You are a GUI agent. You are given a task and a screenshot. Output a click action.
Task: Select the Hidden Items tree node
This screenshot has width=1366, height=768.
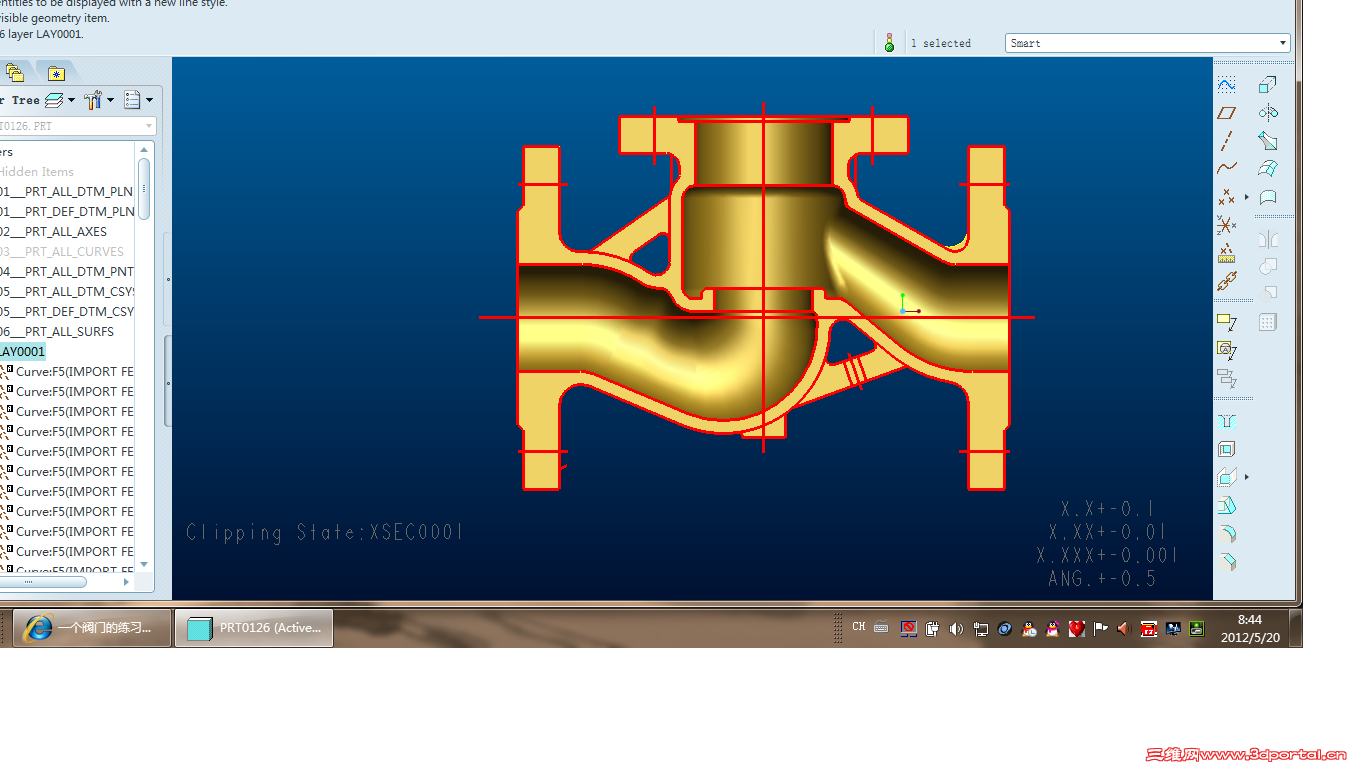(36, 172)
